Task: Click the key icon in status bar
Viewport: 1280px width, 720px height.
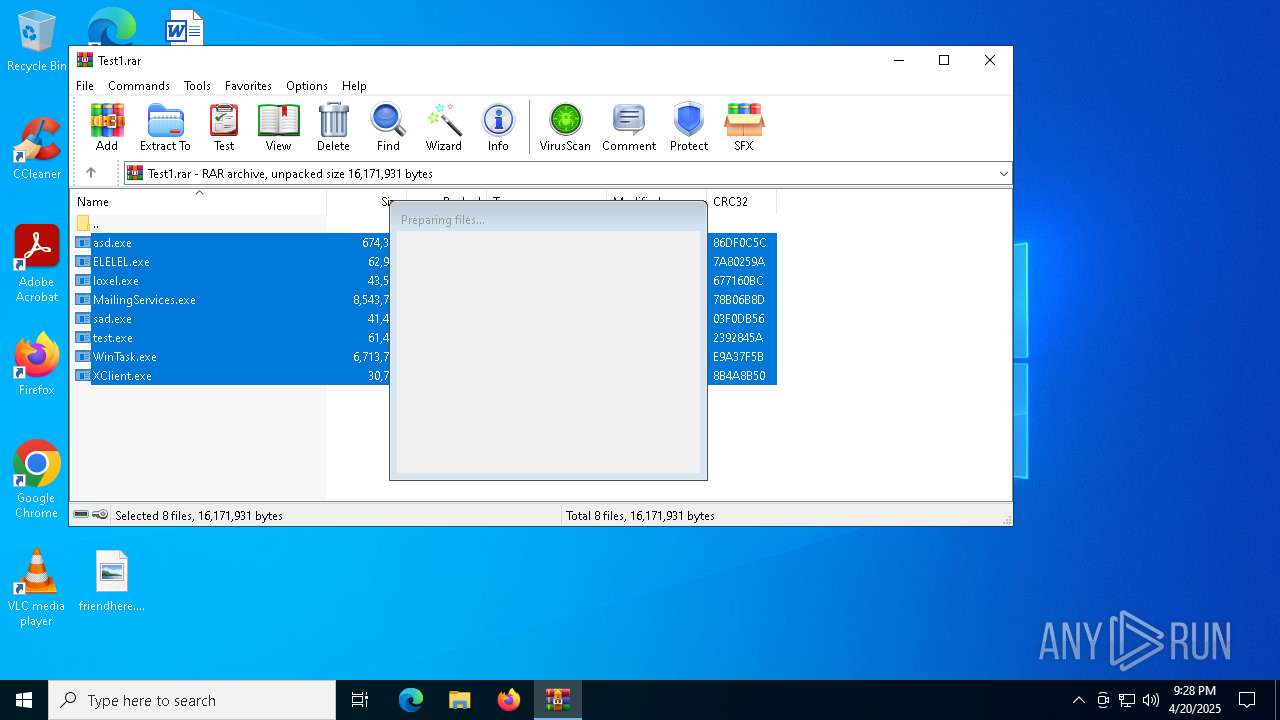Action: (x=100, y=515)
